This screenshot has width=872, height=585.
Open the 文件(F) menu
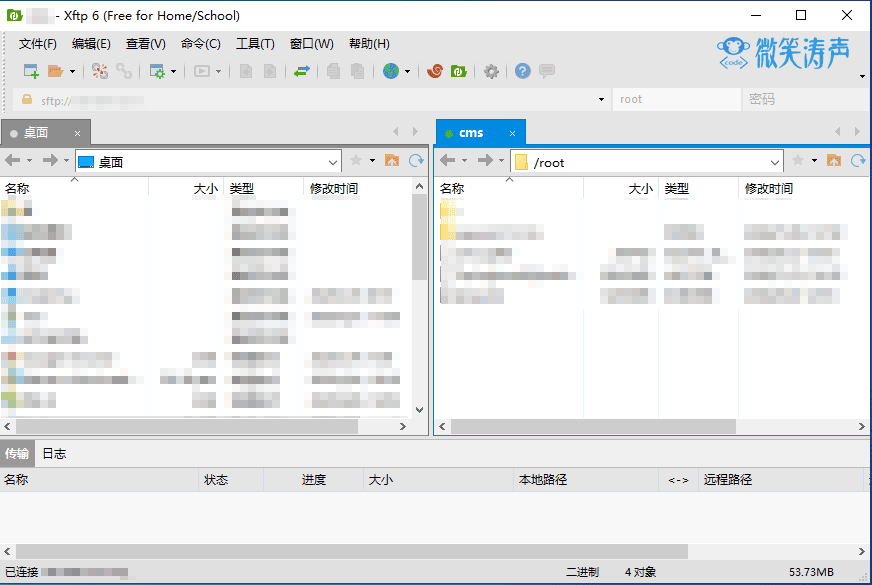pos(37,44)
